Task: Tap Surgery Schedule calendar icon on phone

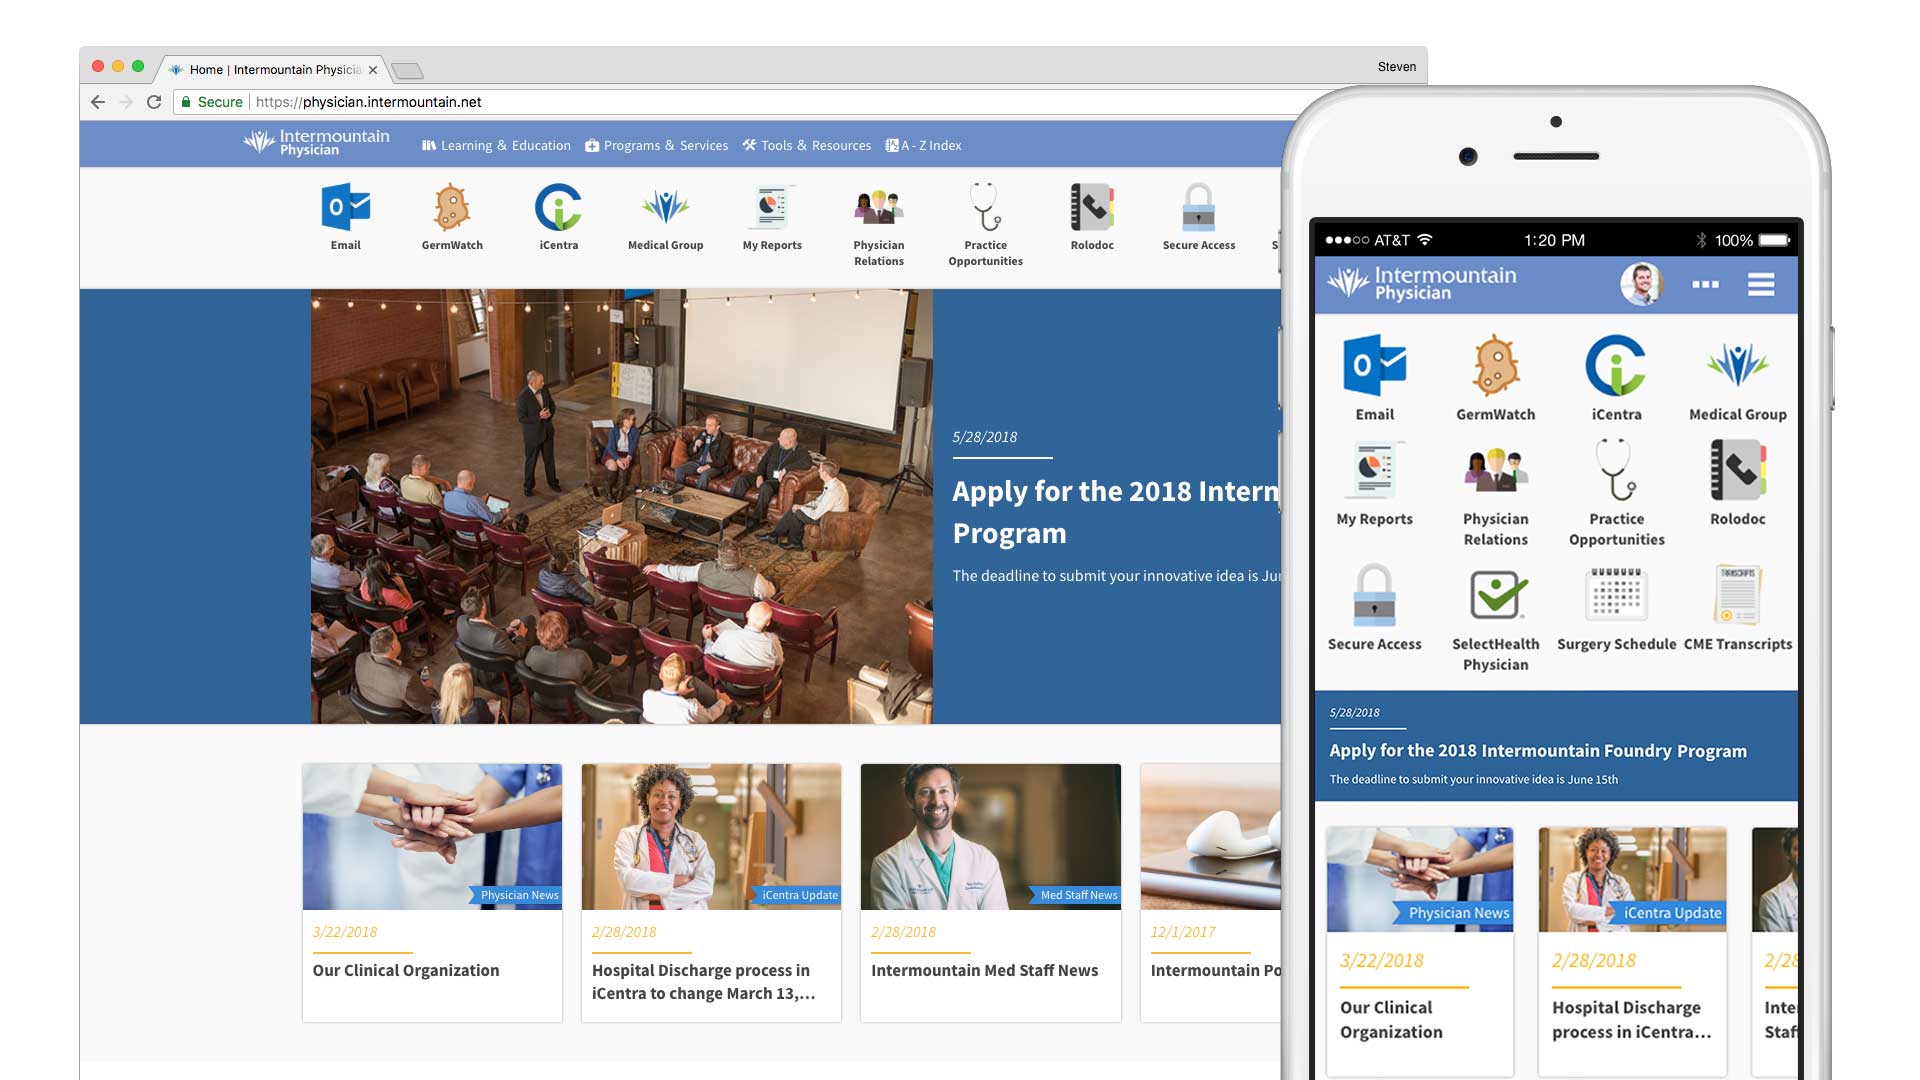Action: [x=1616, y=595]
